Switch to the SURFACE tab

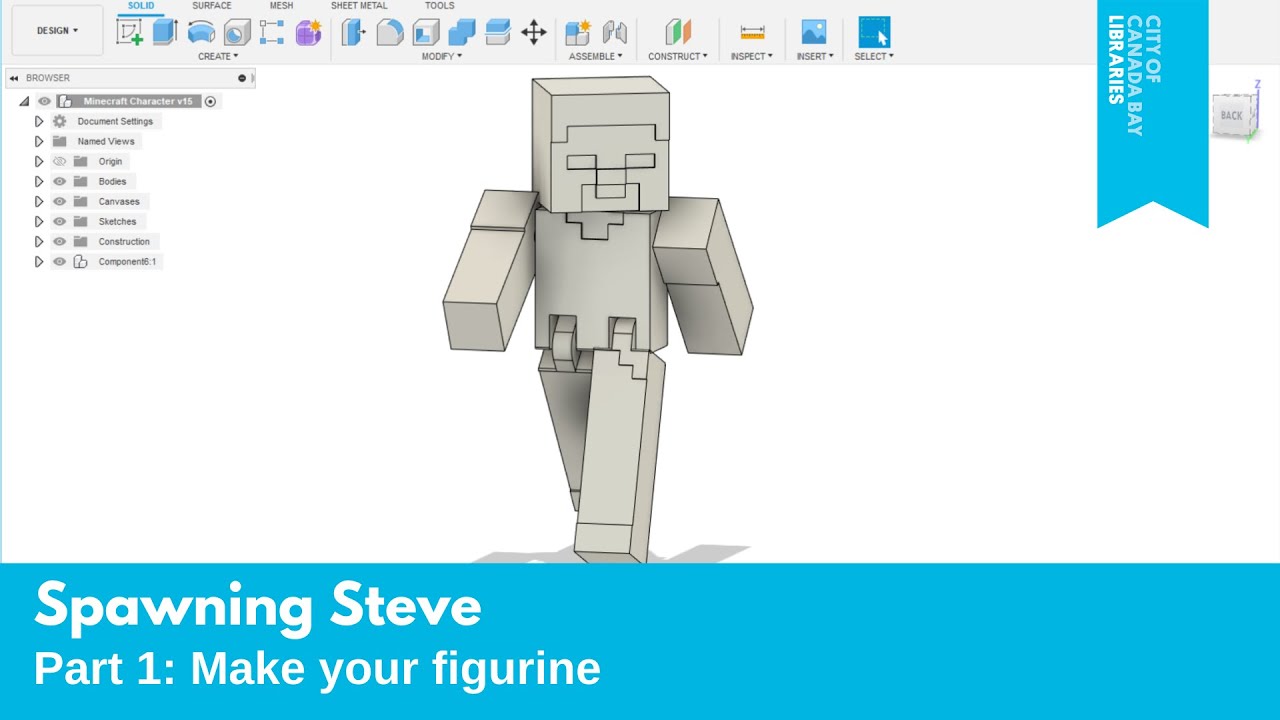click(212, 6)
